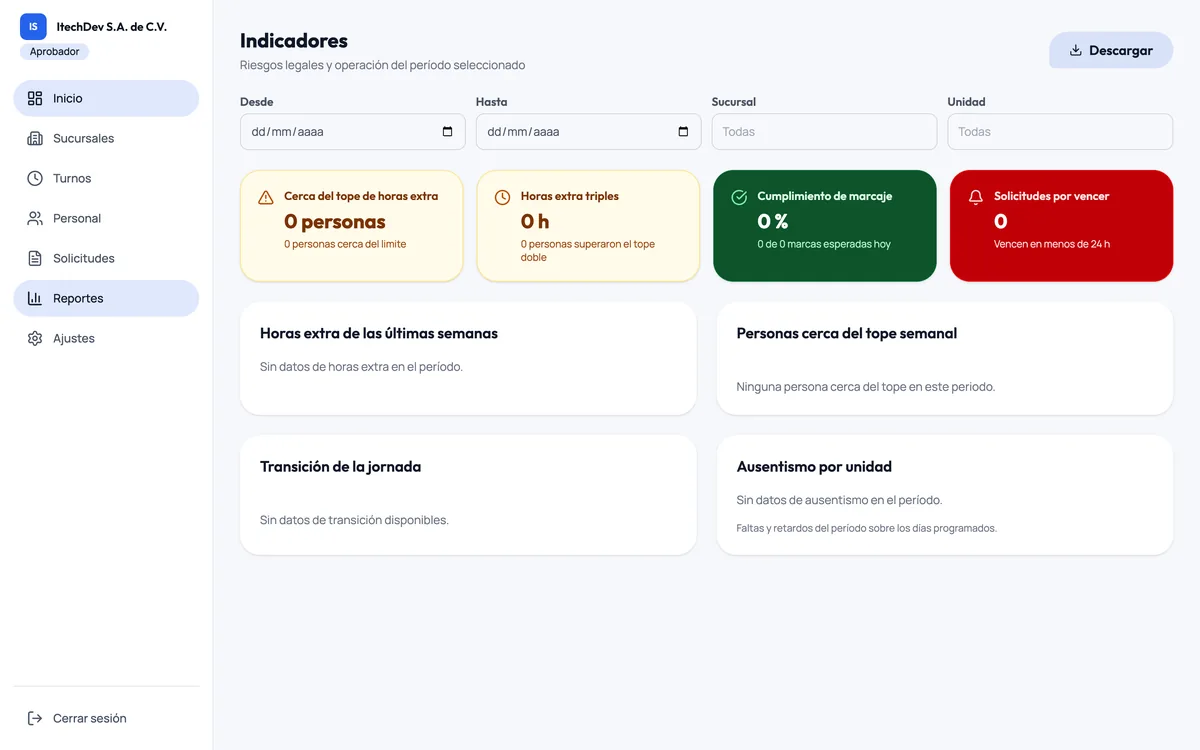Click clock icon on Horas extra triples card
This screenshot has width=1200, height=750.
click(503, 198)
